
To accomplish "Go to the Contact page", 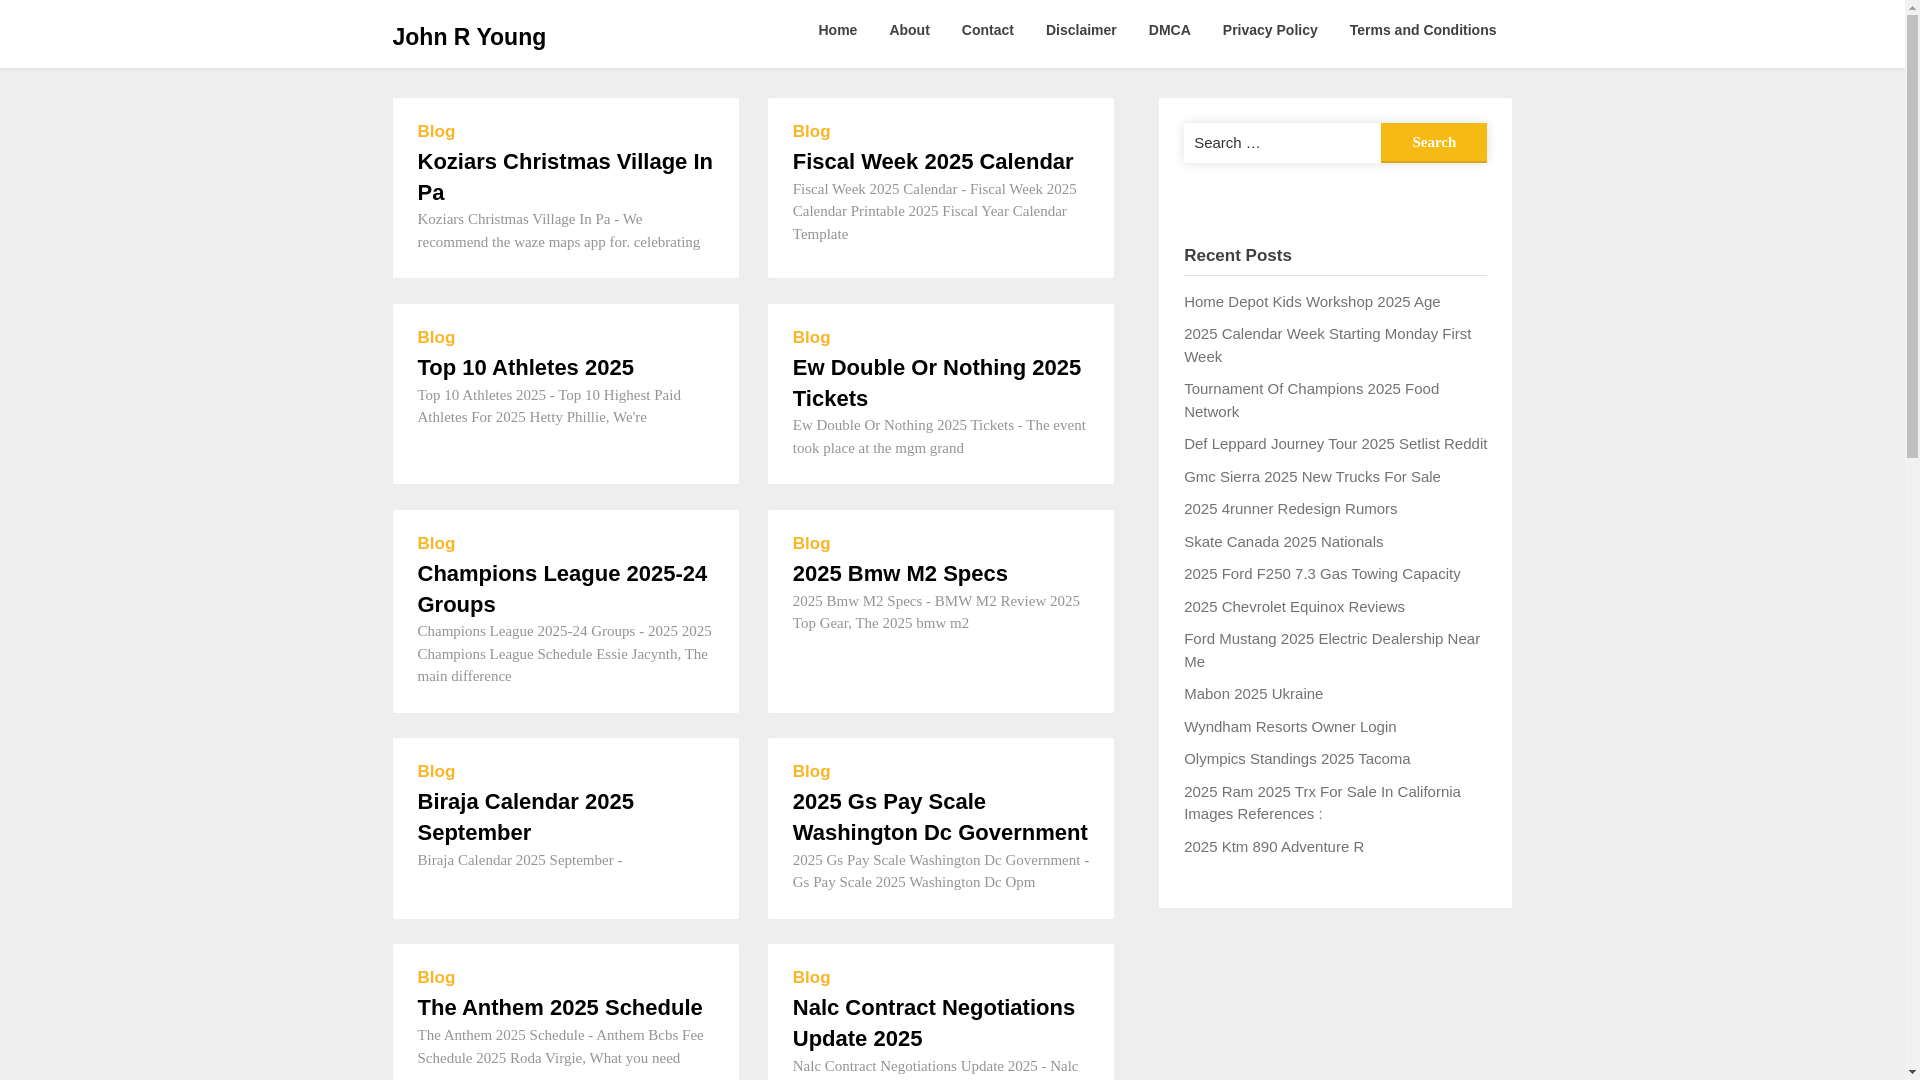I will point(987,30).
